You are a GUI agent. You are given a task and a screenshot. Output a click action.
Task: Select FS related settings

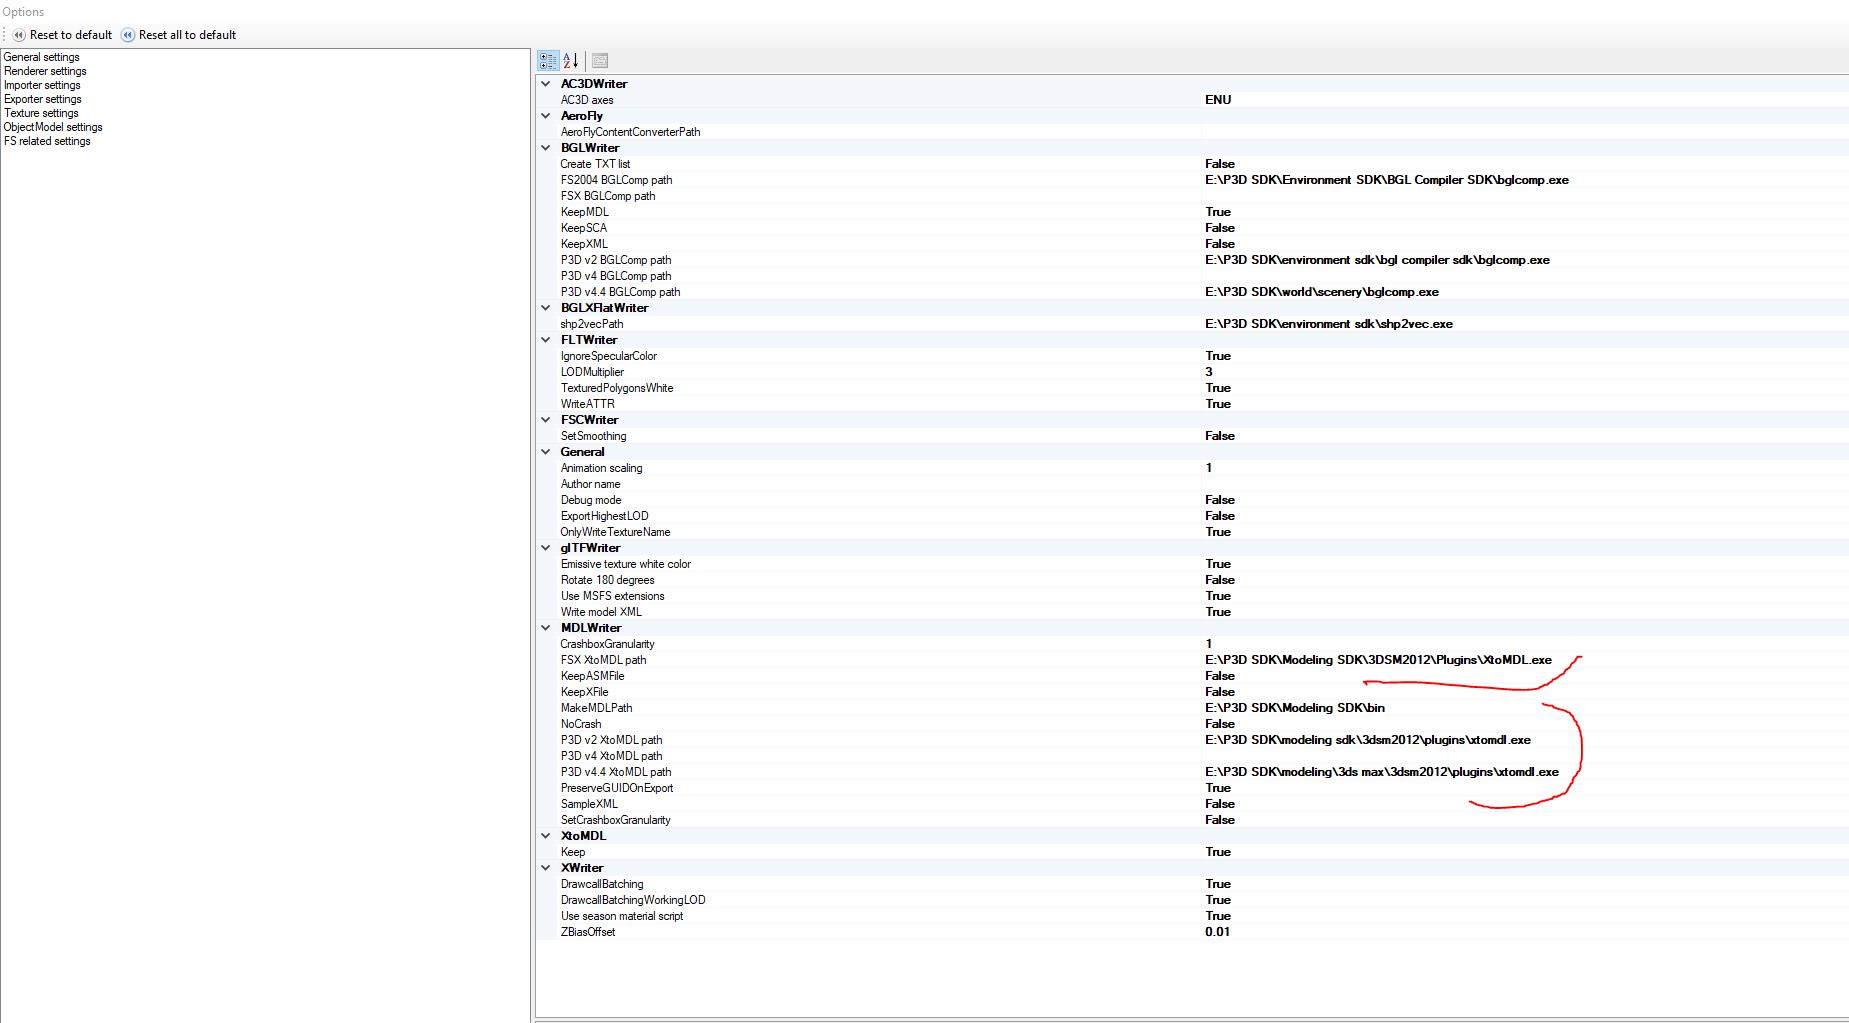[x=47, y=141]
